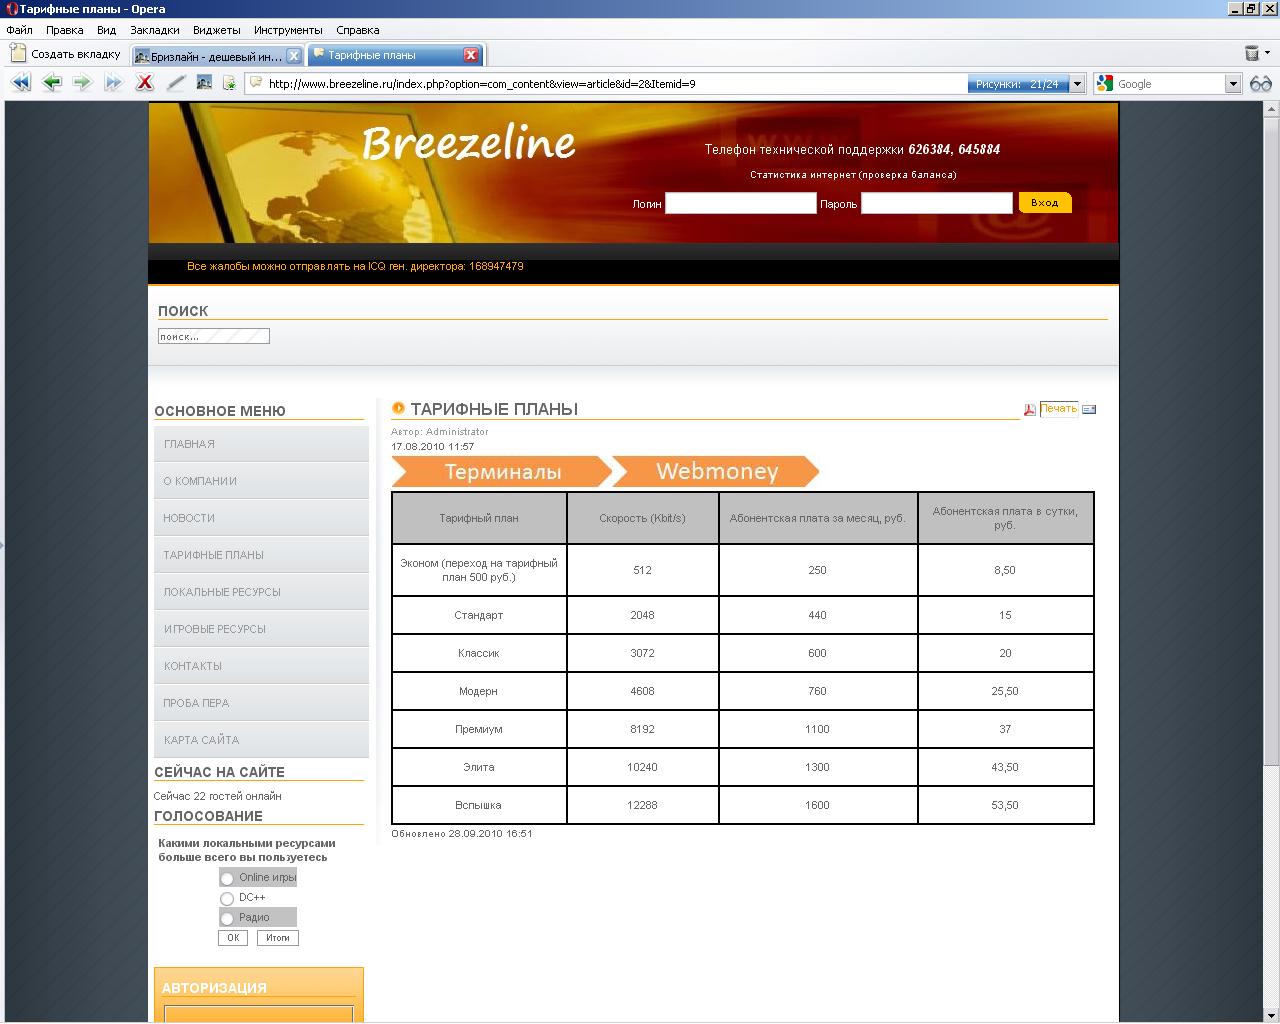
Task: Click the green Forward arrow icon
Action: (83, 83)
